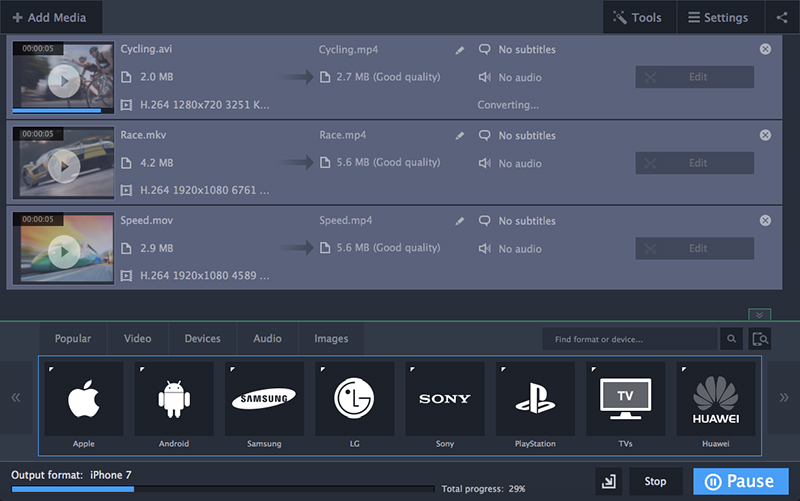Remove Speed.mov from the list
800x501 pixels.
[x=765, y=220]
